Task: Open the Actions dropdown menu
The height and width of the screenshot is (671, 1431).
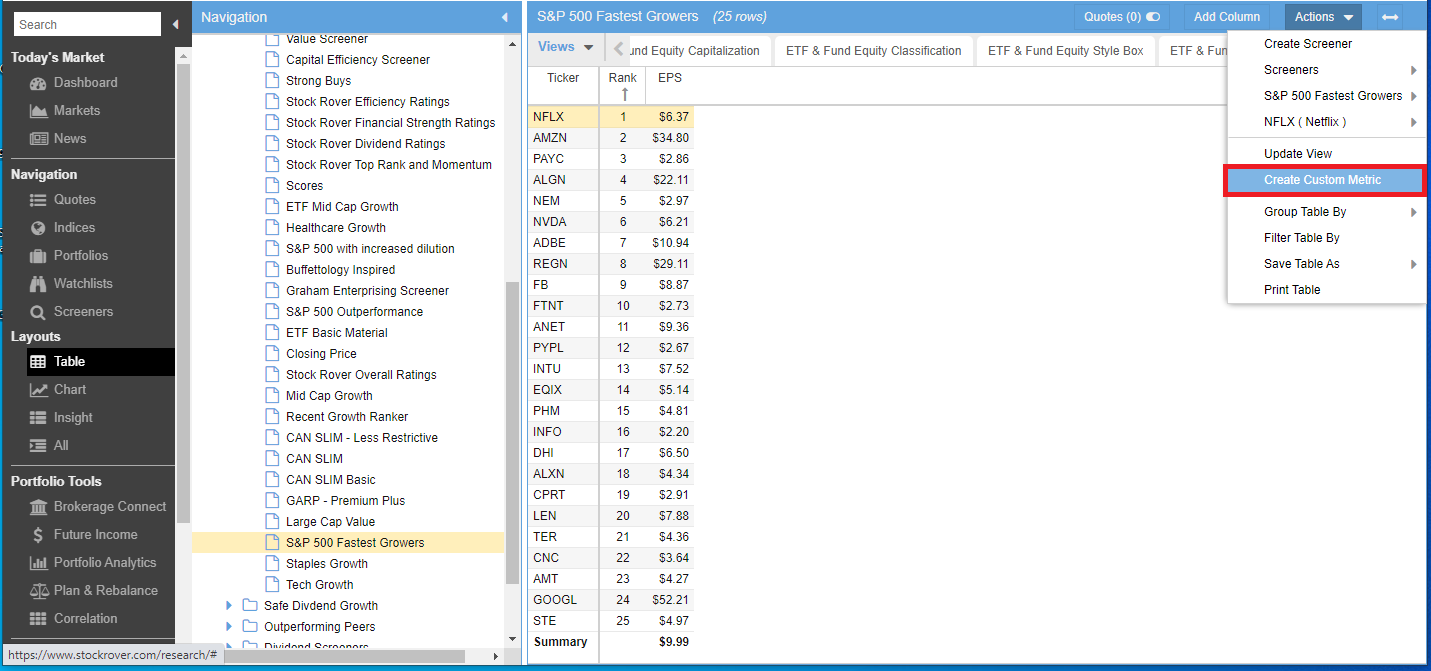Action: (1323, 17)
